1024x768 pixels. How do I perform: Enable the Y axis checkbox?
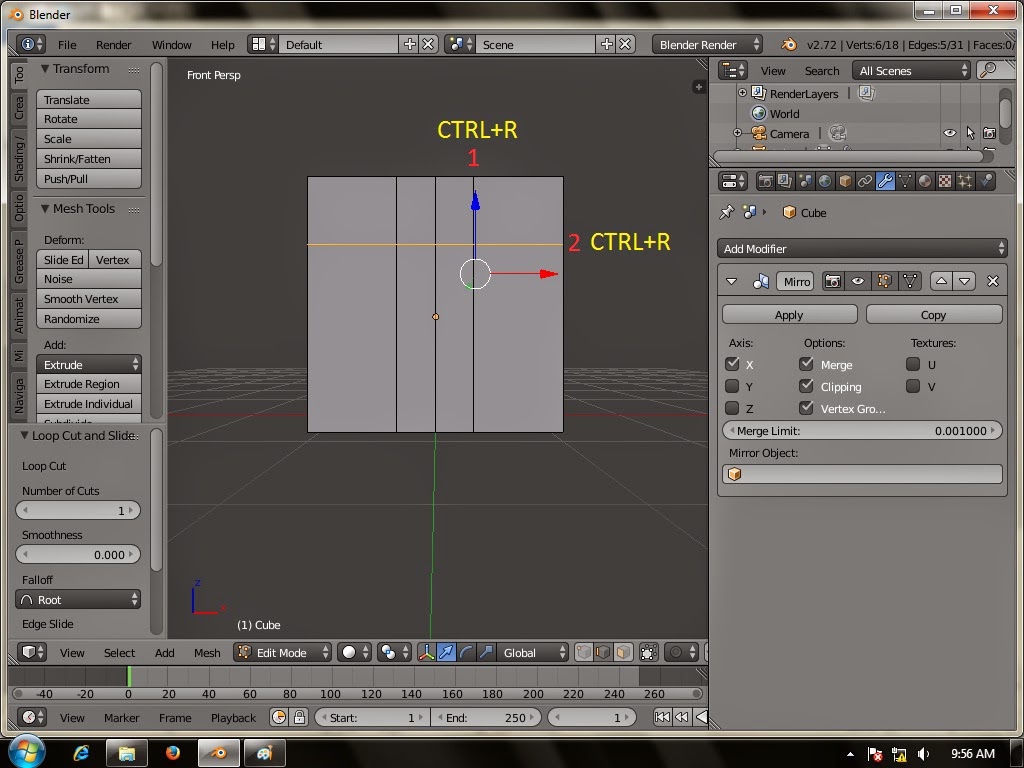(732, 386)
